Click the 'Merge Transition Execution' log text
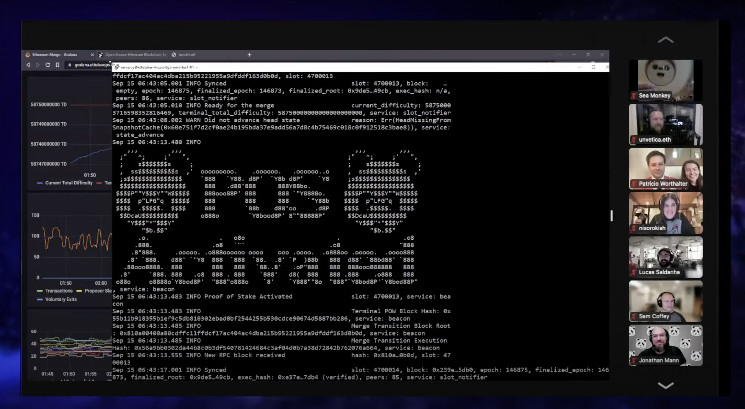The width and height of the screenshot is (745, 409). (399, 341)
